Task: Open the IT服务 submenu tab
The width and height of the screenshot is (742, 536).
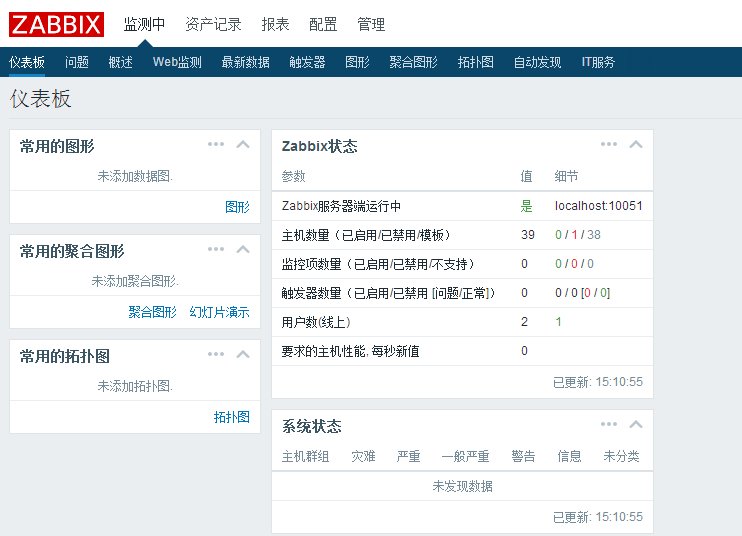Action: [x=598, y=62]
